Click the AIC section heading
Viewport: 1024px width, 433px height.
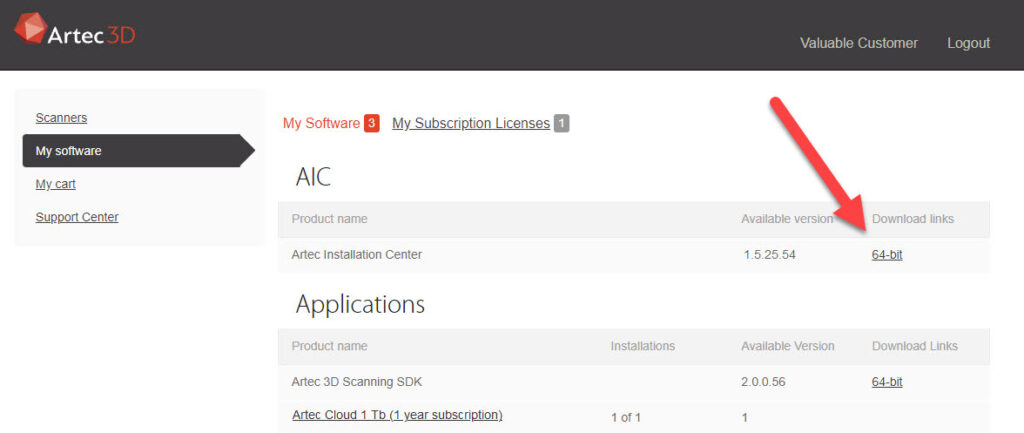point(313,177)
